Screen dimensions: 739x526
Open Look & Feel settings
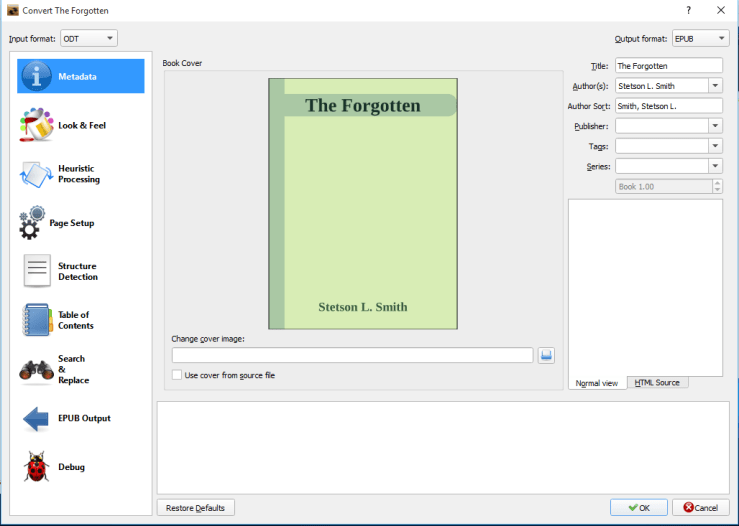36,125
